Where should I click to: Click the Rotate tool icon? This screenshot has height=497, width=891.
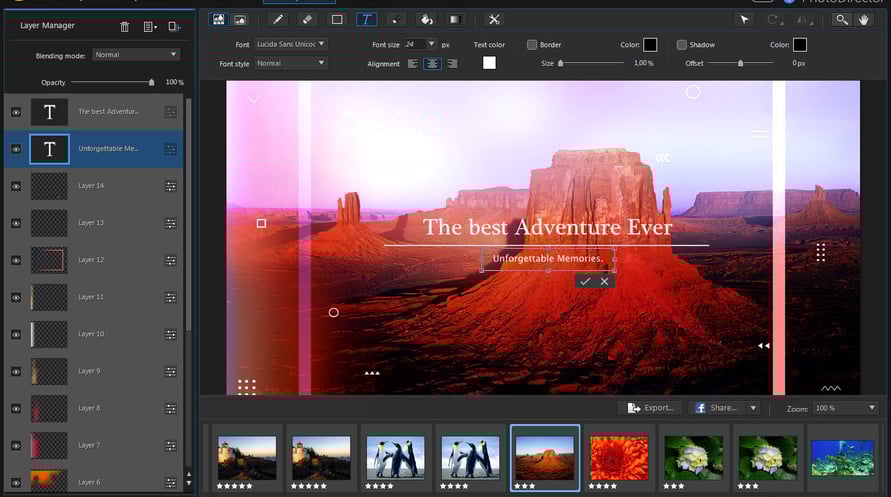(775, 20)
